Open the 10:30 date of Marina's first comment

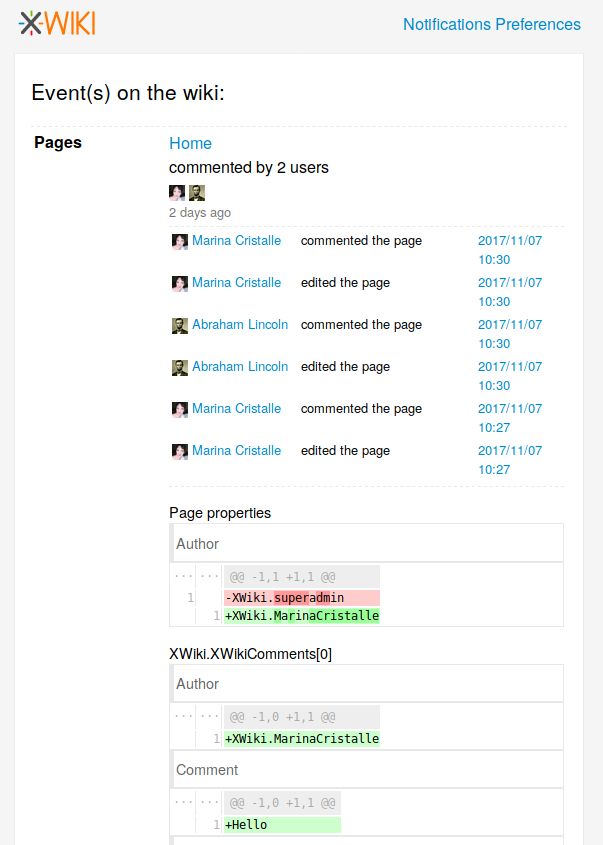point(509,250)
